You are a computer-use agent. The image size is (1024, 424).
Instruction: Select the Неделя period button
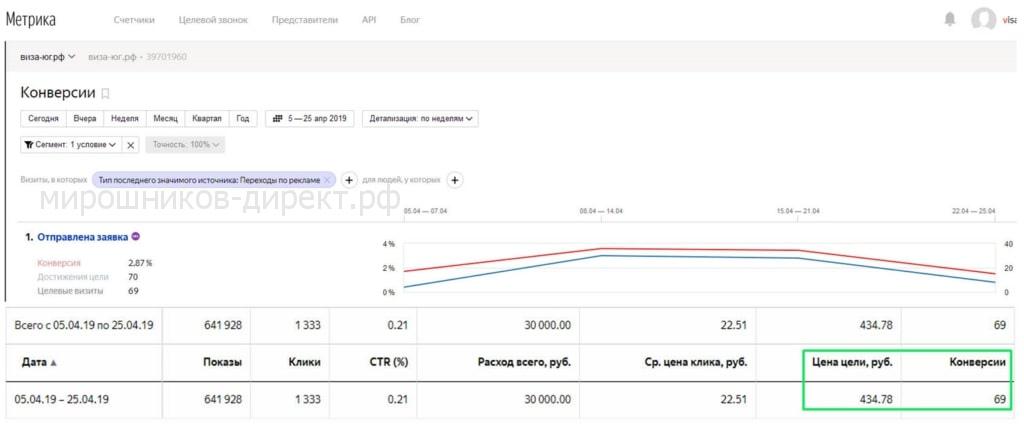point(125,119)
